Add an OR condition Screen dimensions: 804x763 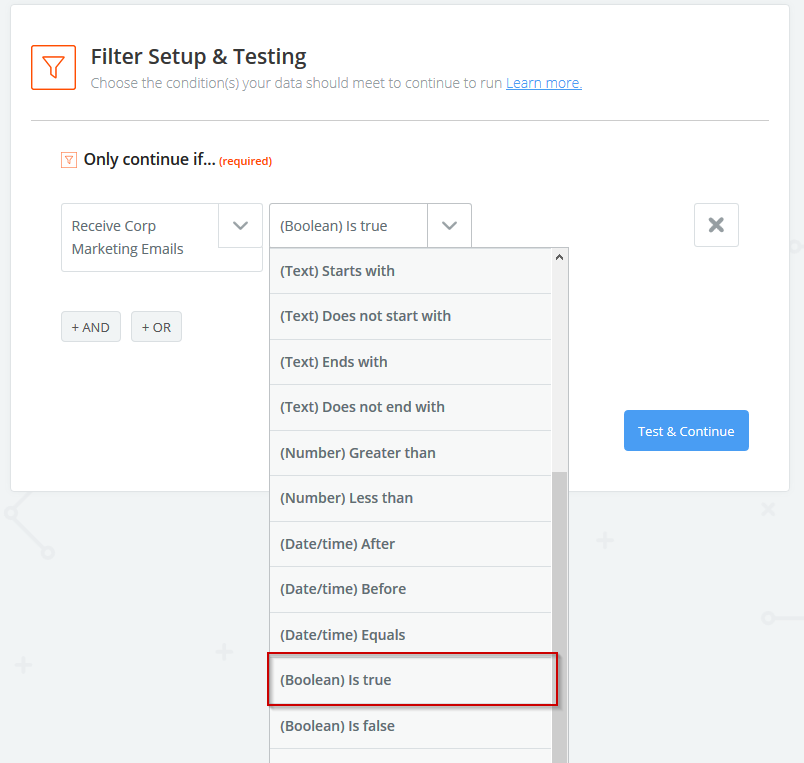click(156, 327)
